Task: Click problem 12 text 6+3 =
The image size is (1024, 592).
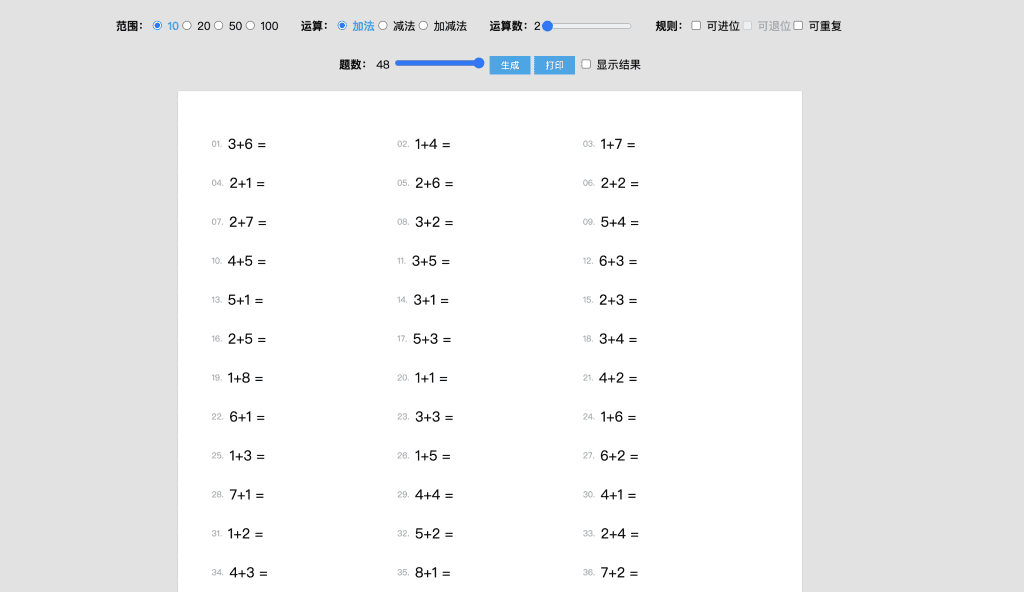Action: point(618,261)
